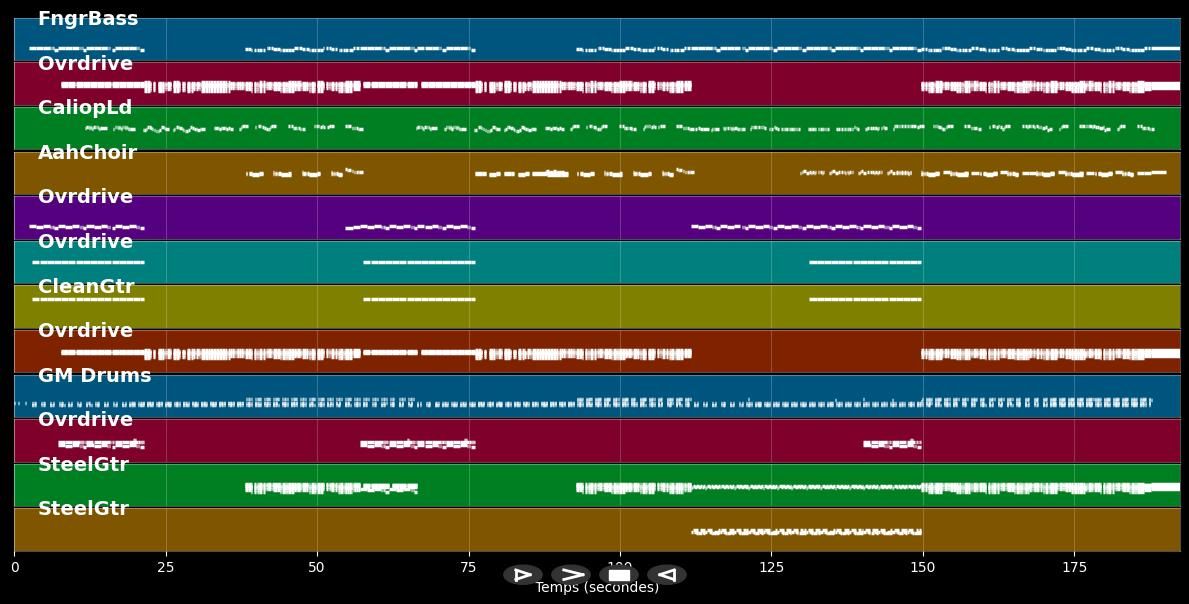Select the CaliopLd track label

point(85,108)
